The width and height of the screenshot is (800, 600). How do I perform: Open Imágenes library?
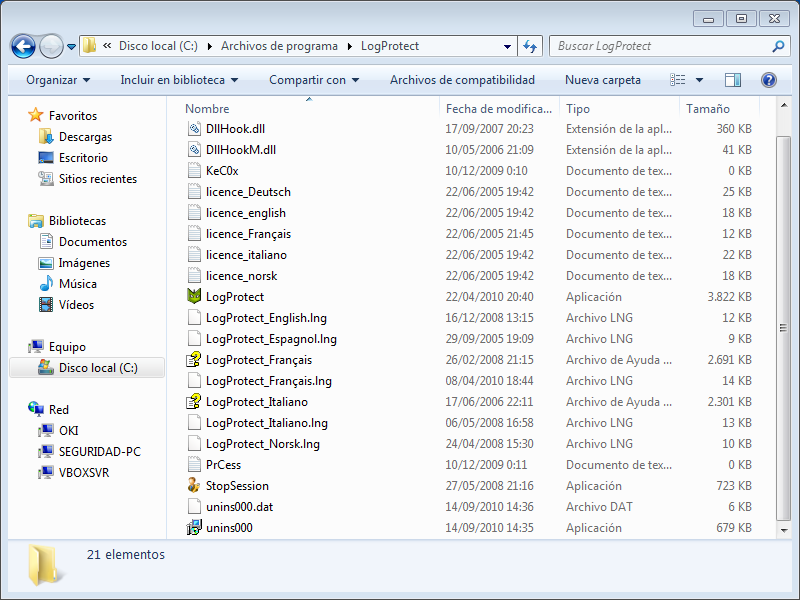coord(74,263)
